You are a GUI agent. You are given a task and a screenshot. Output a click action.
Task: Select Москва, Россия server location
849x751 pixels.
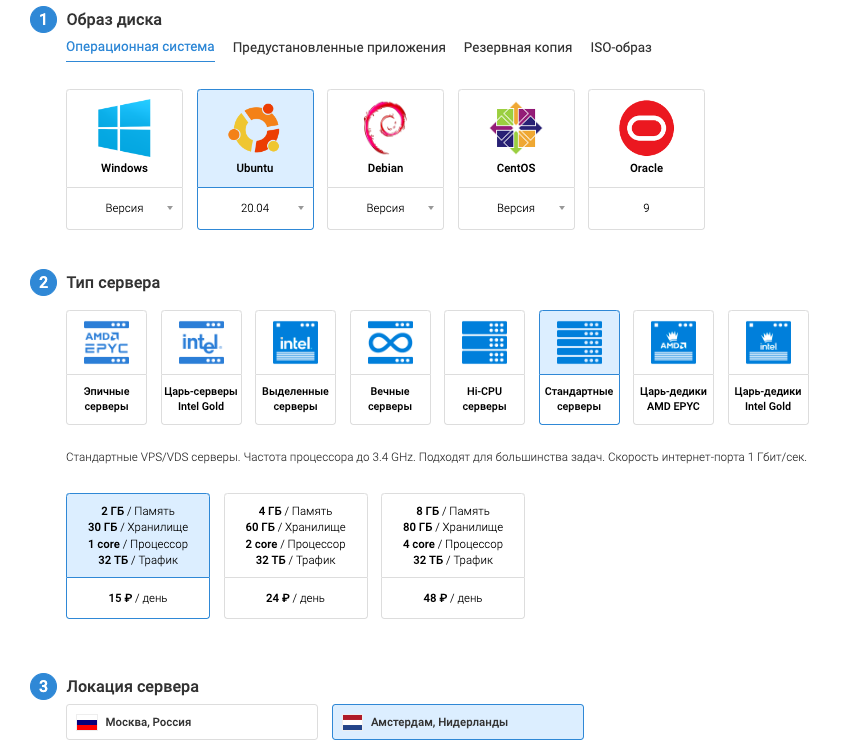(x=192, y=722)
